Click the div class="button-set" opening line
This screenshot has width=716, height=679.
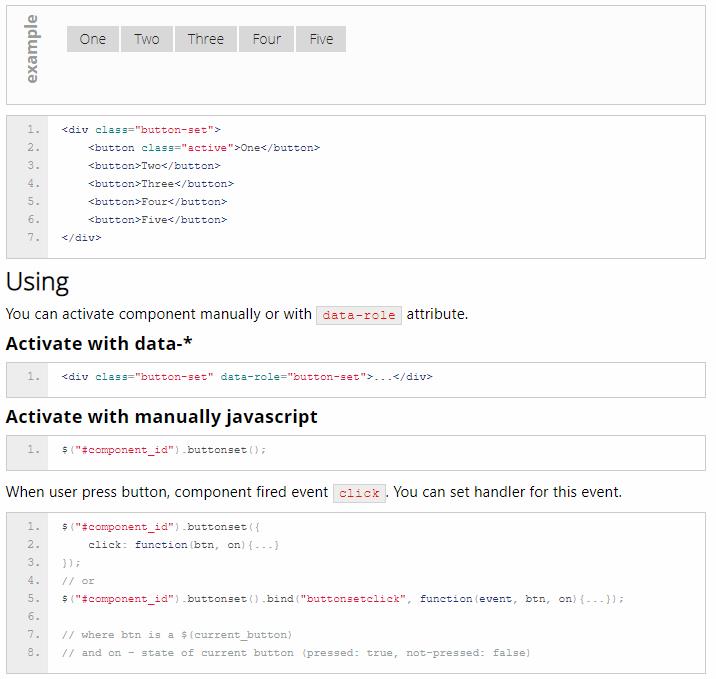tap(141, 130)
